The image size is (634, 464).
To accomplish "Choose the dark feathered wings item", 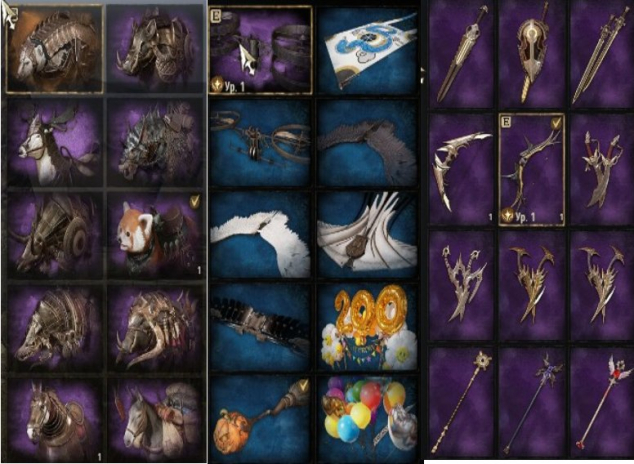I will point(366,142).
